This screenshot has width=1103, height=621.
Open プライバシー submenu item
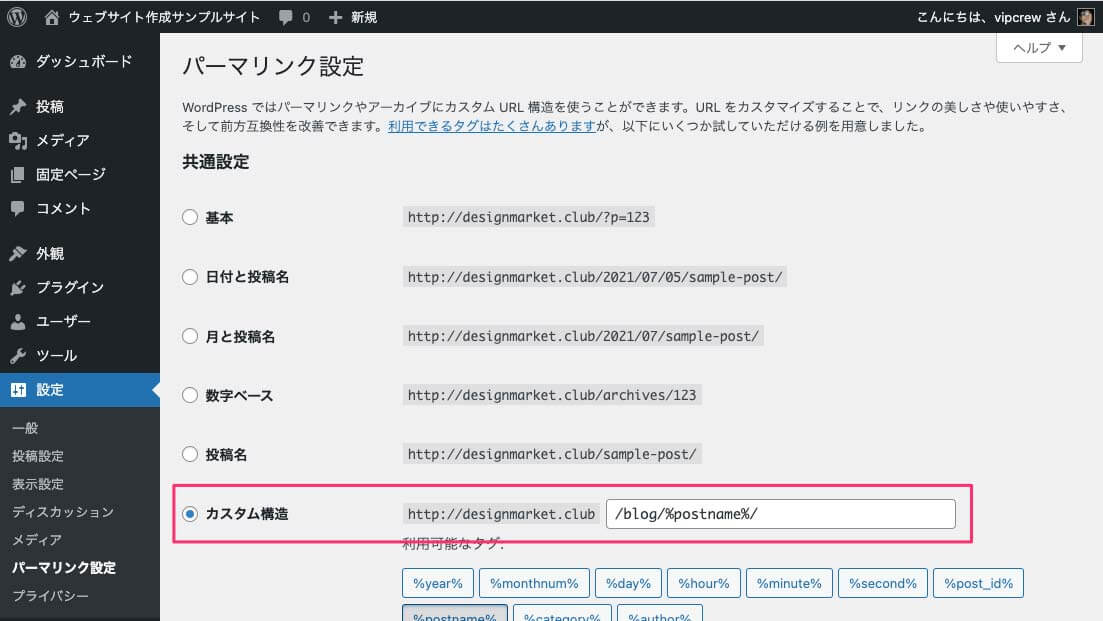(50, 596)
